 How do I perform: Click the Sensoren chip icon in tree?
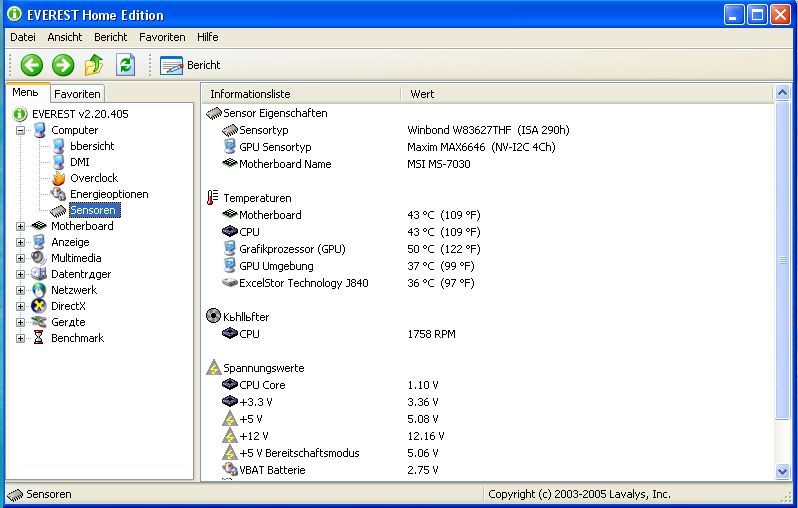58,210
